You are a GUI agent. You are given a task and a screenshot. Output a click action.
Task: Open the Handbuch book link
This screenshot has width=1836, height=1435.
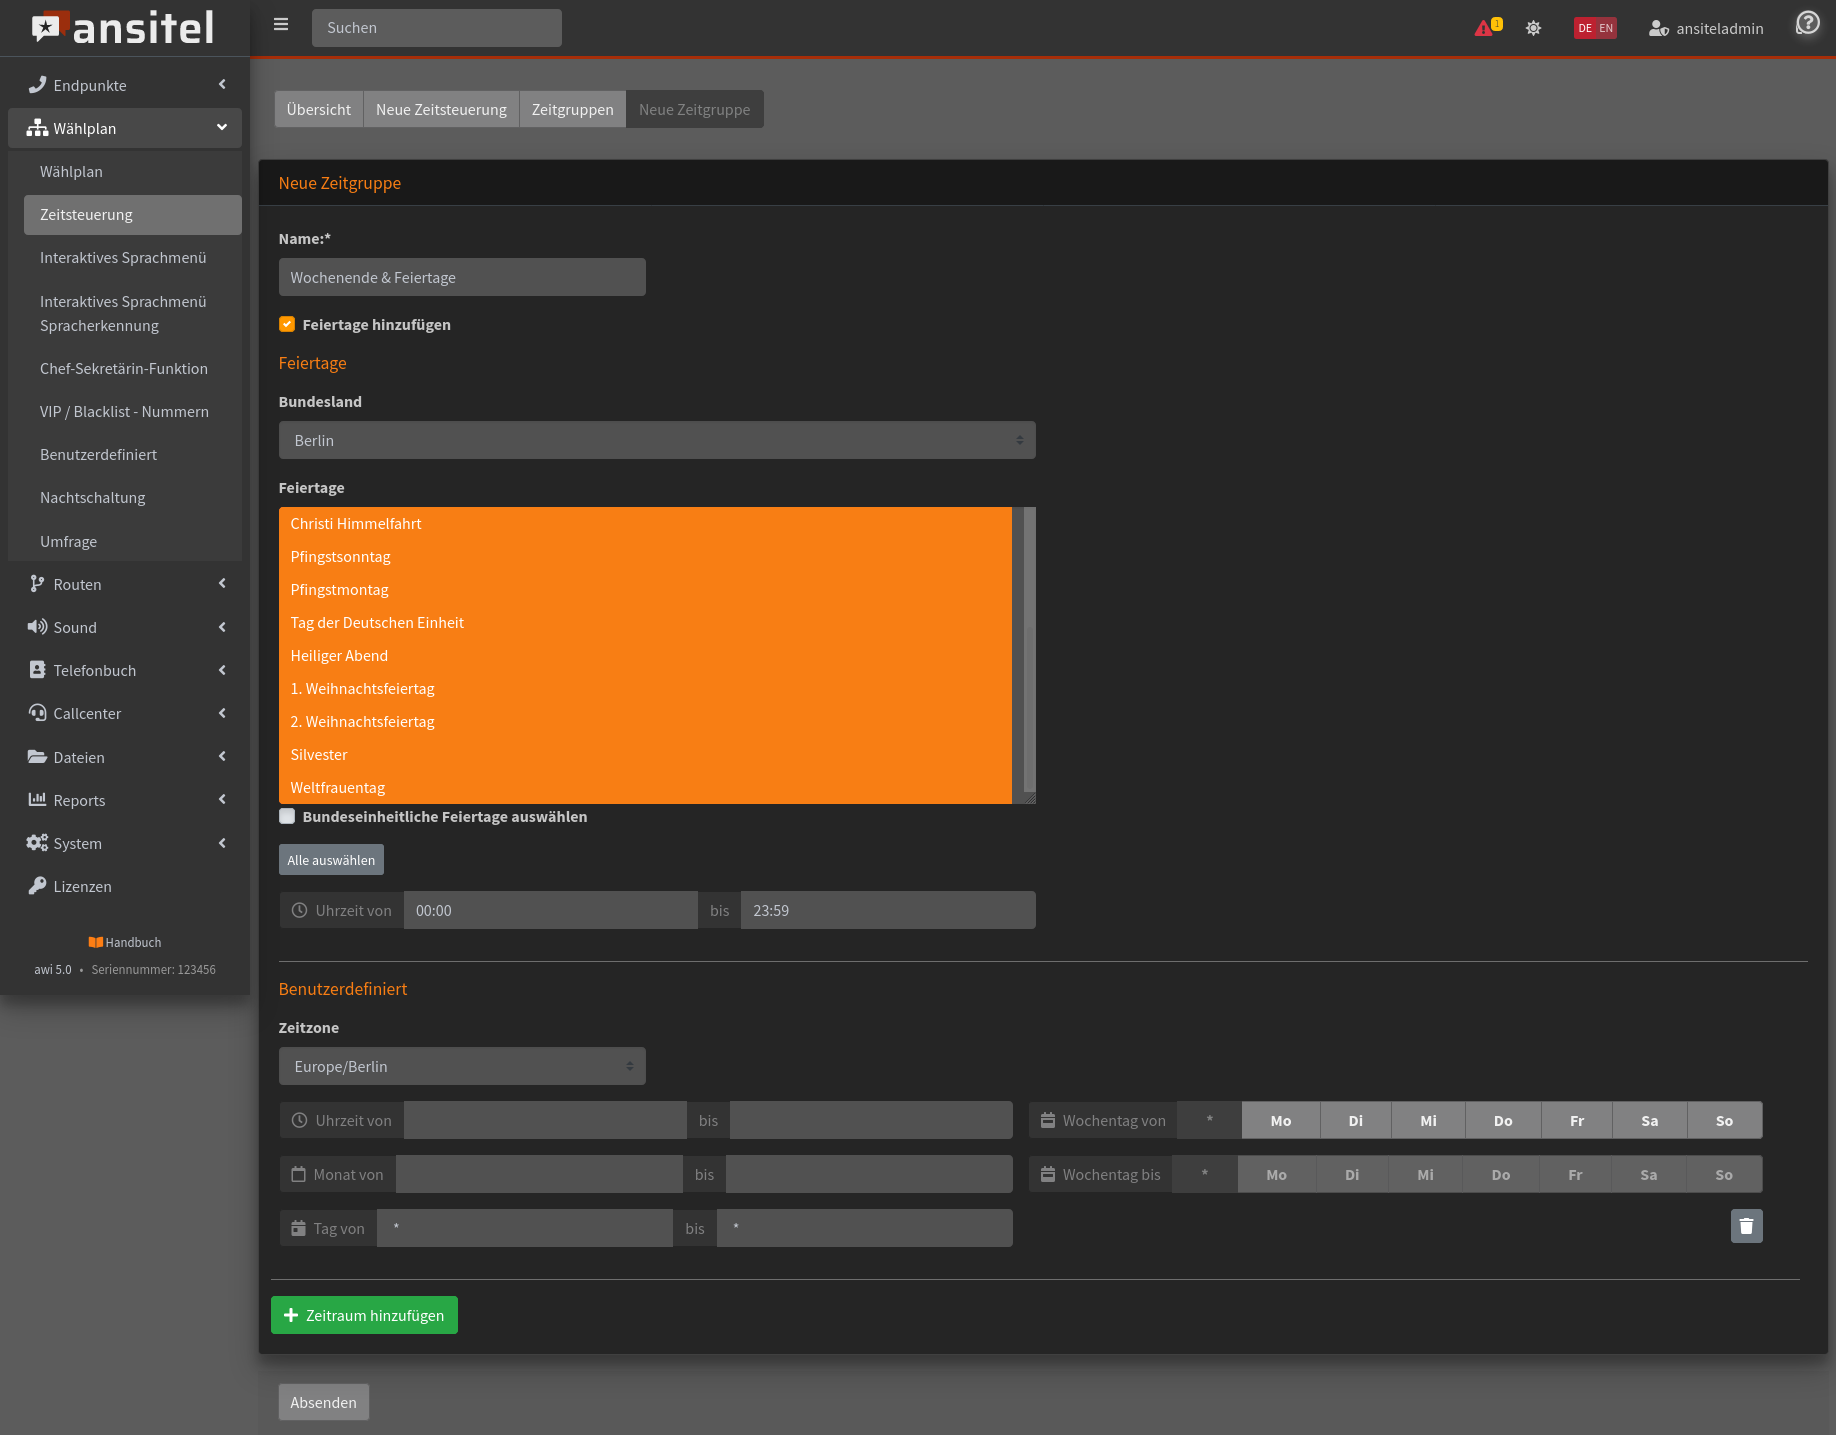125,942
